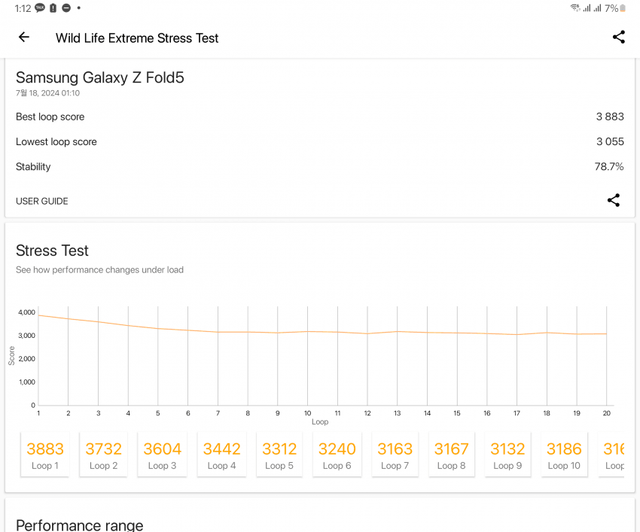Tap the Stability percentage row

tap(320, 167)
